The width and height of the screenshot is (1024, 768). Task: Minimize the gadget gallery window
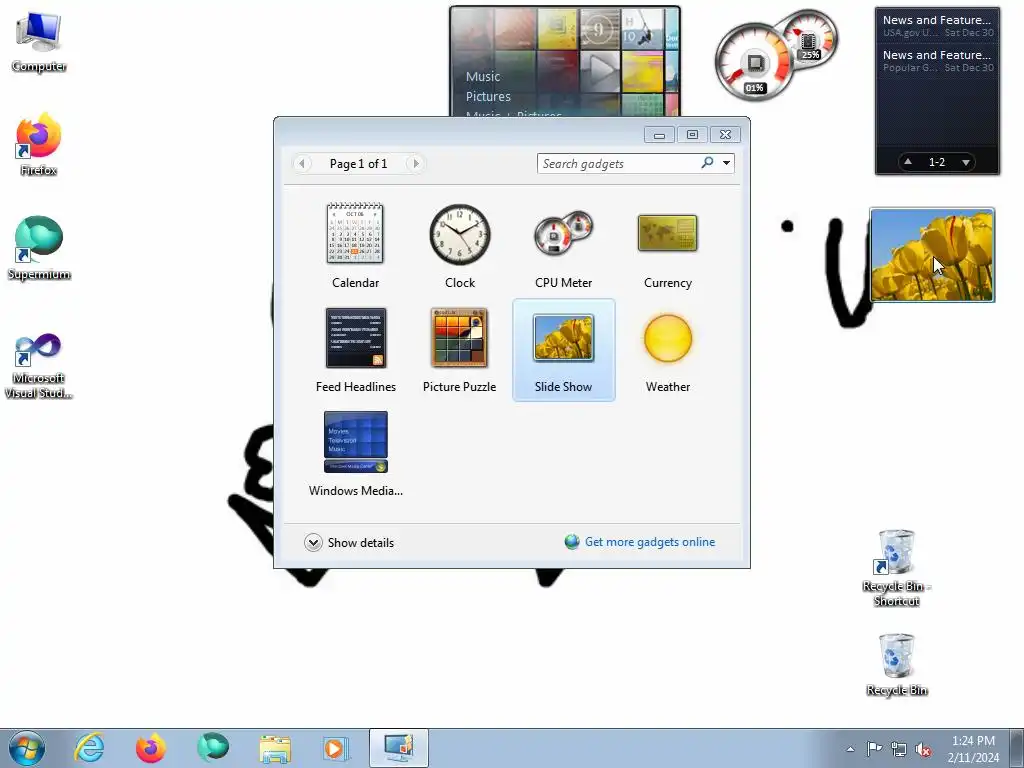pyautogui.click(x=659, y=135)
